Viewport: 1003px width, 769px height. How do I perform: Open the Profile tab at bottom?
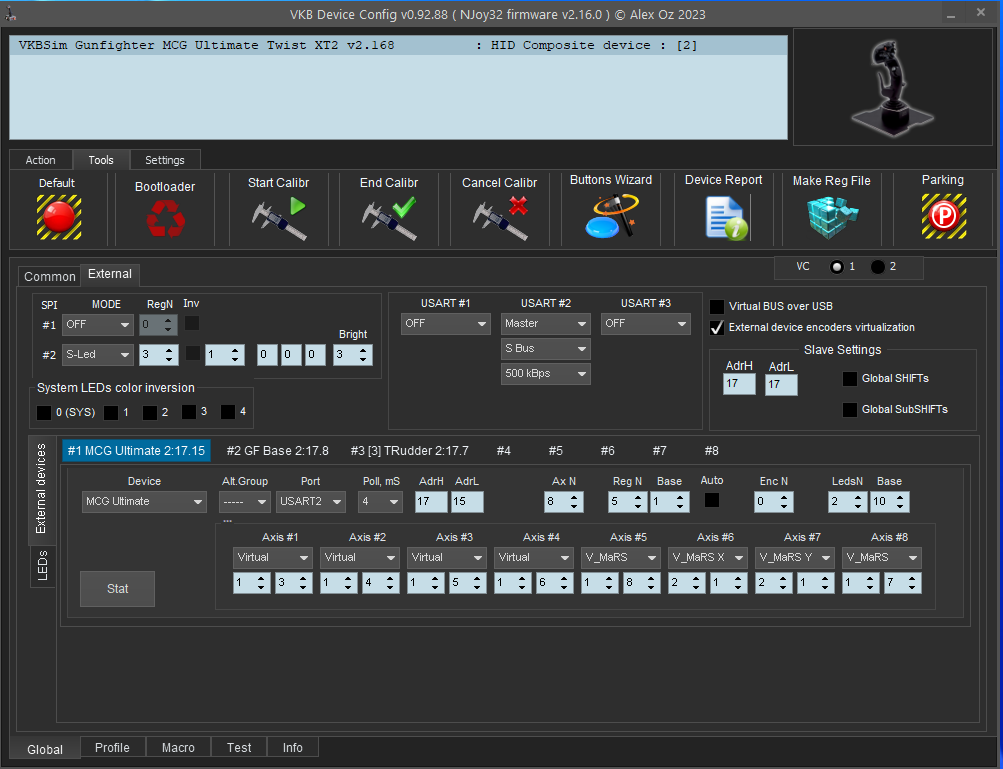point(112,748)
